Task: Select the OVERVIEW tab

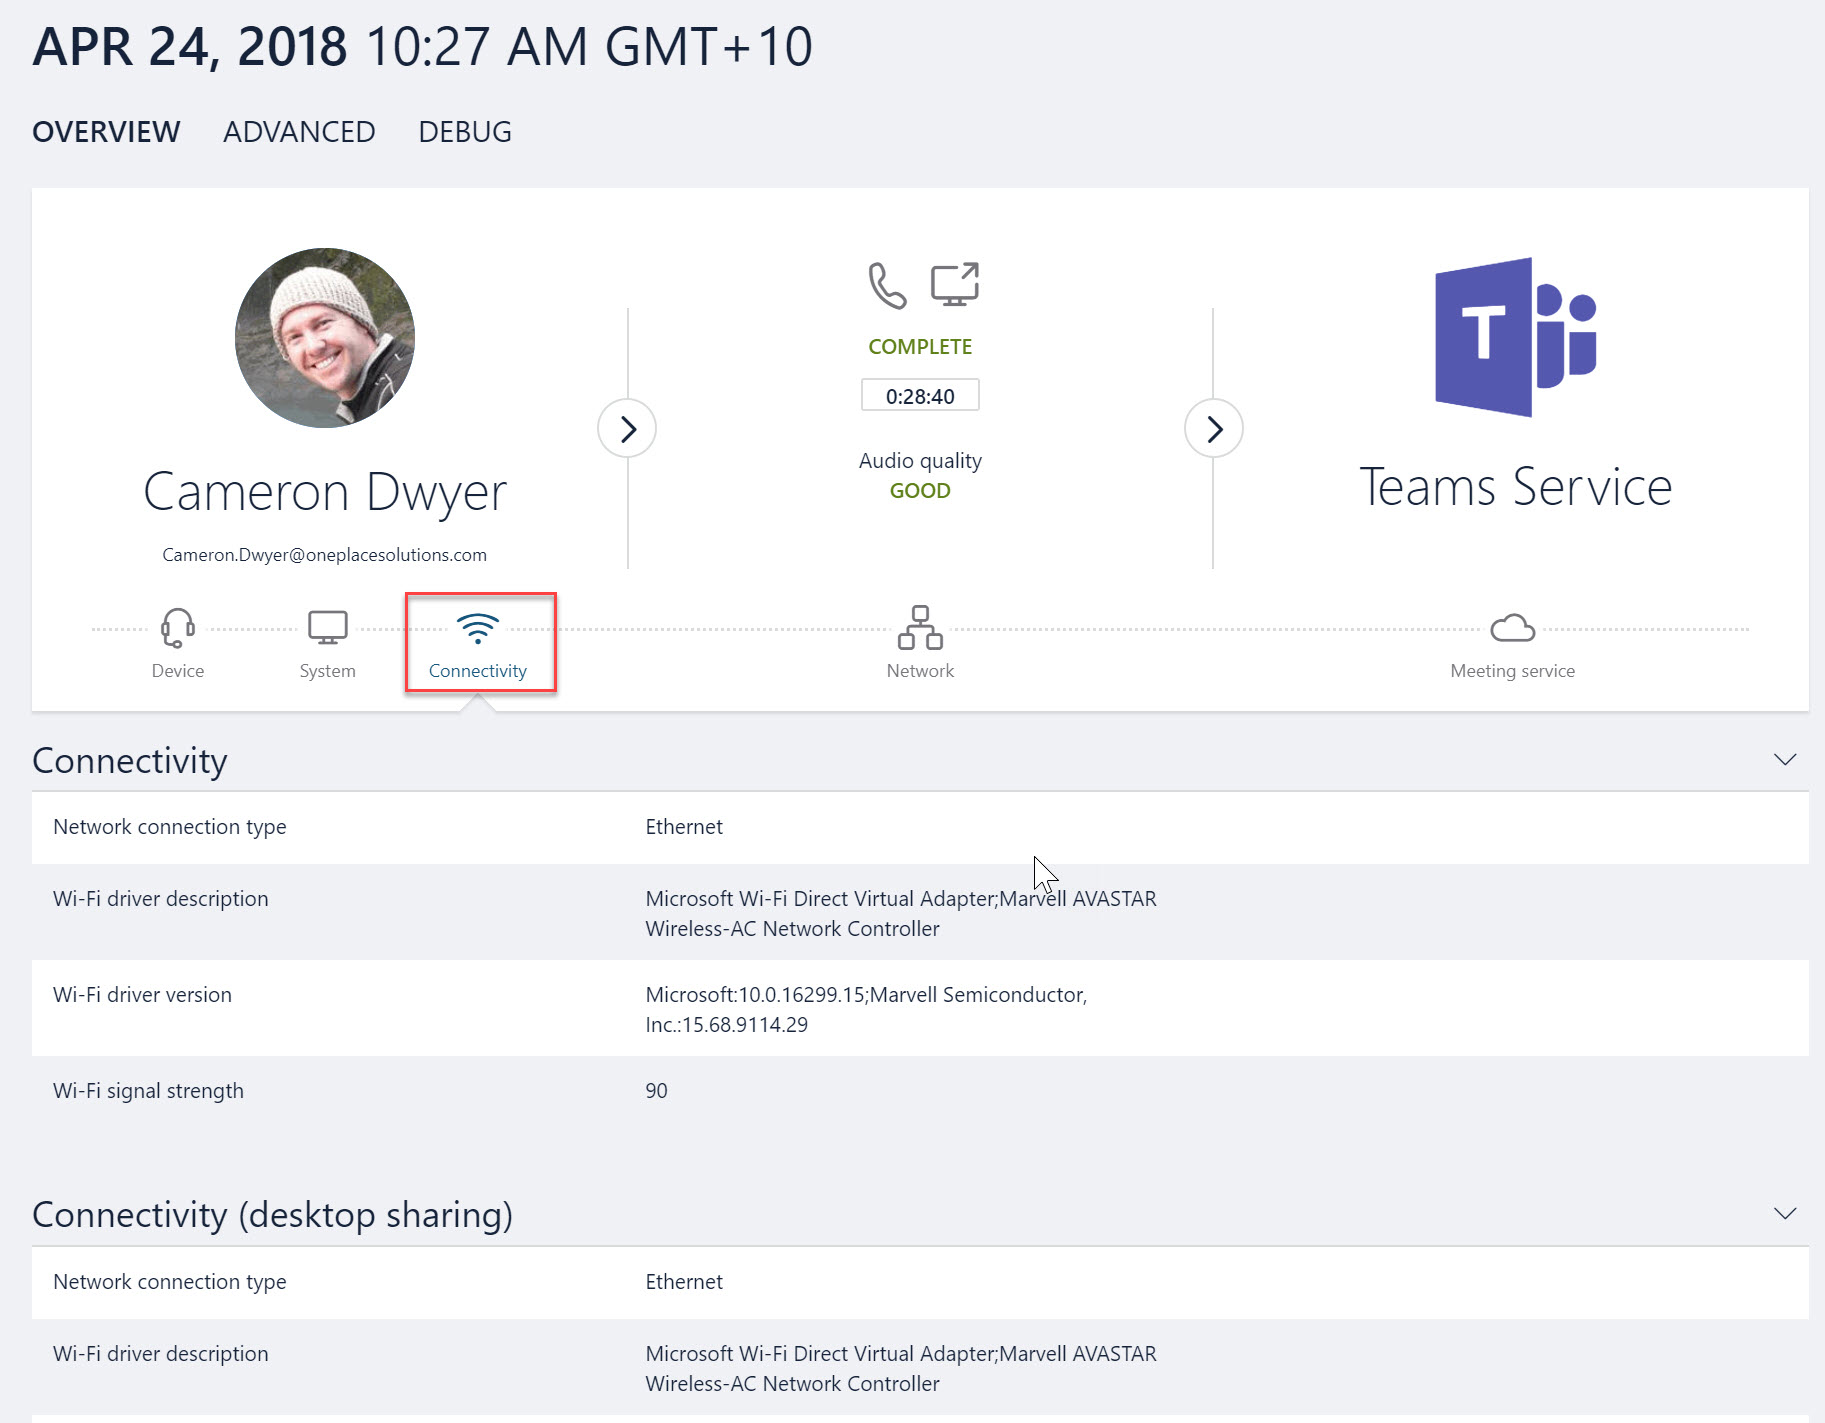Action: [x=106, y=131]
